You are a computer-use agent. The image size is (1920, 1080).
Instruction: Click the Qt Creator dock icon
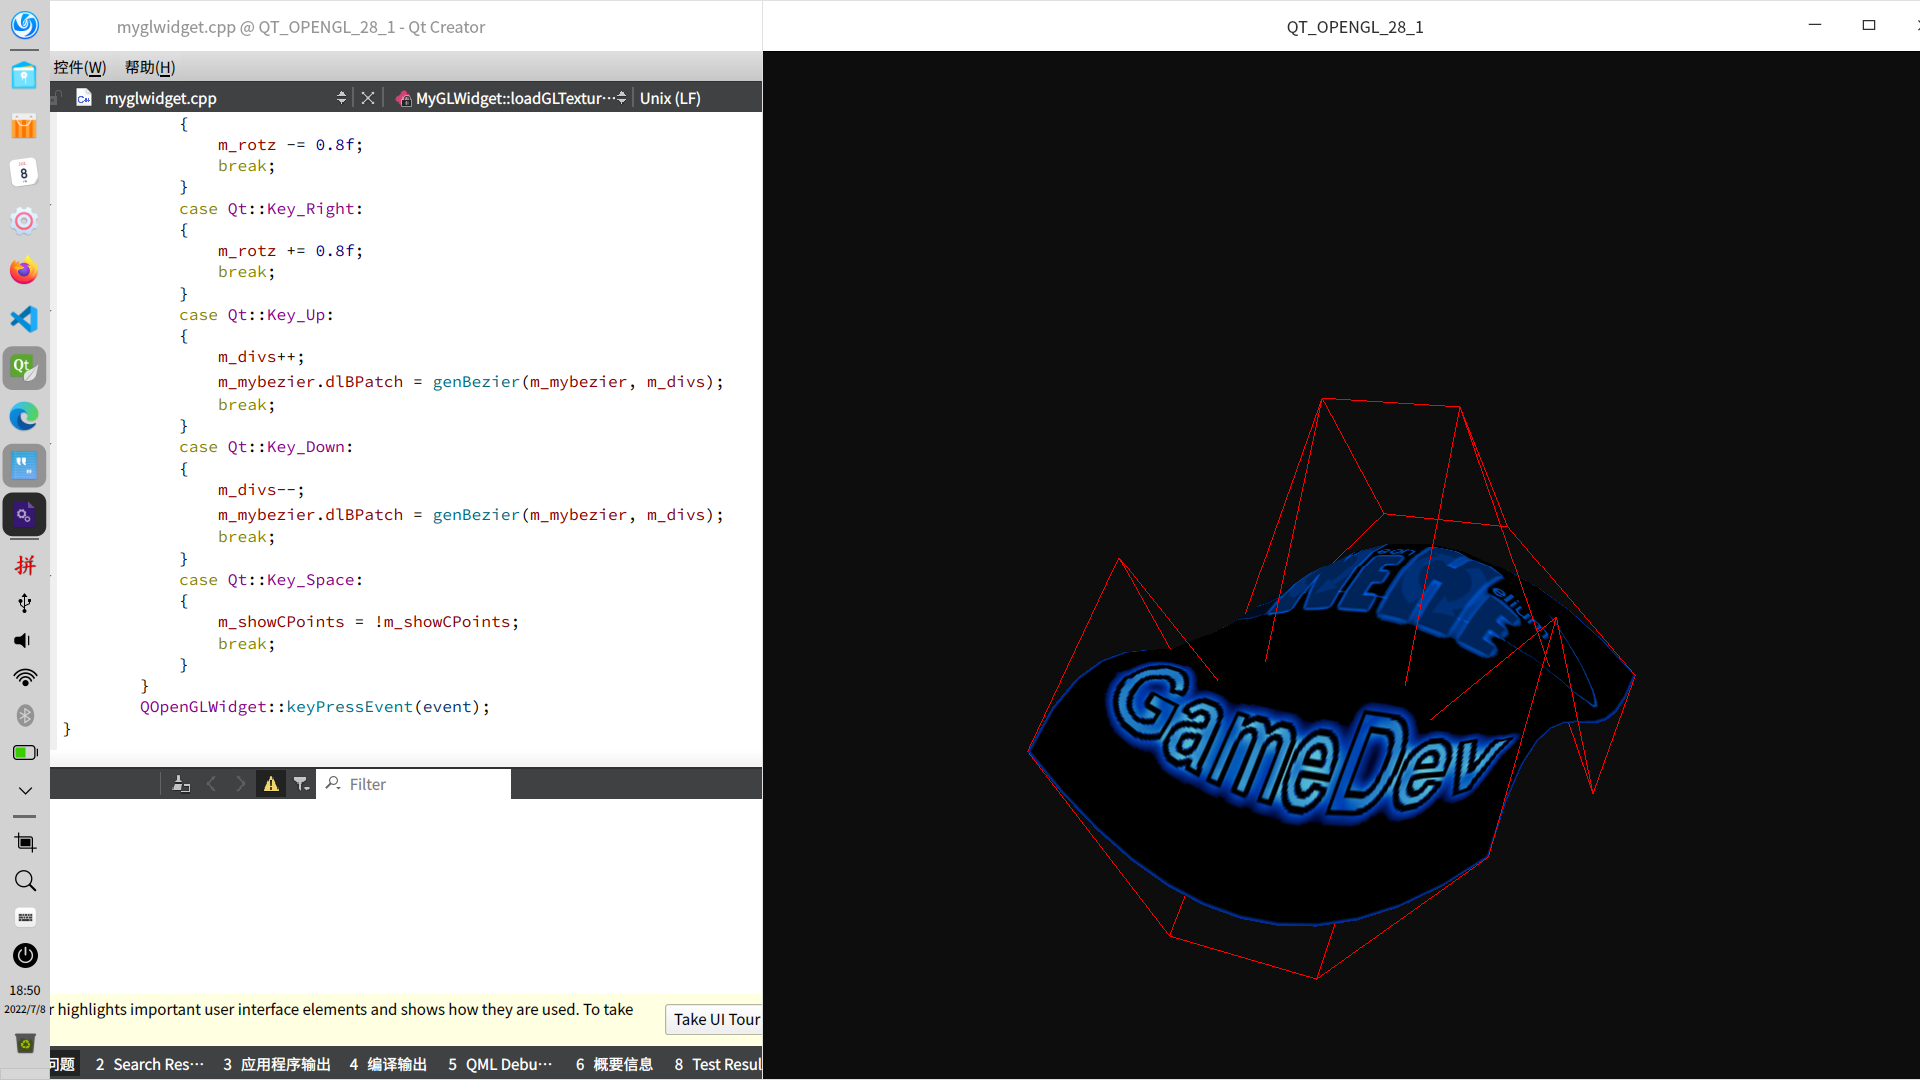pyautogui.click(x=24, y=368)
